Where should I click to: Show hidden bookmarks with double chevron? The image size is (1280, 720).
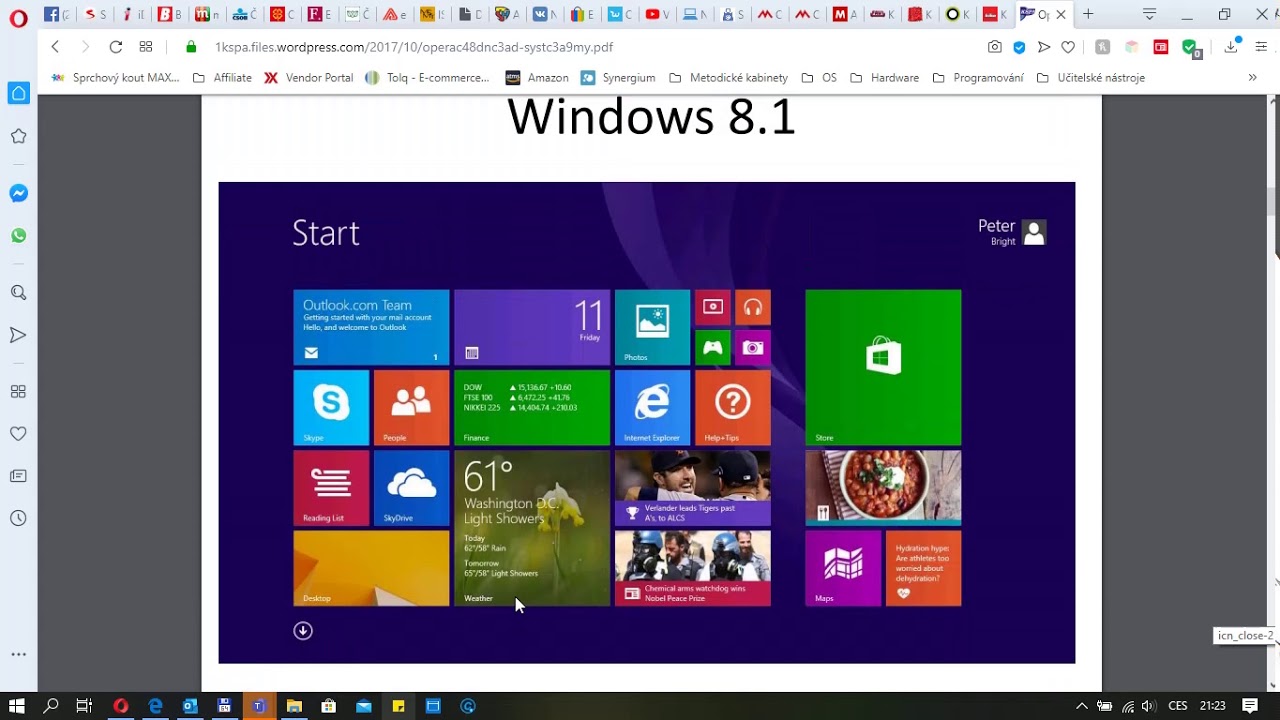(1252, 77)
